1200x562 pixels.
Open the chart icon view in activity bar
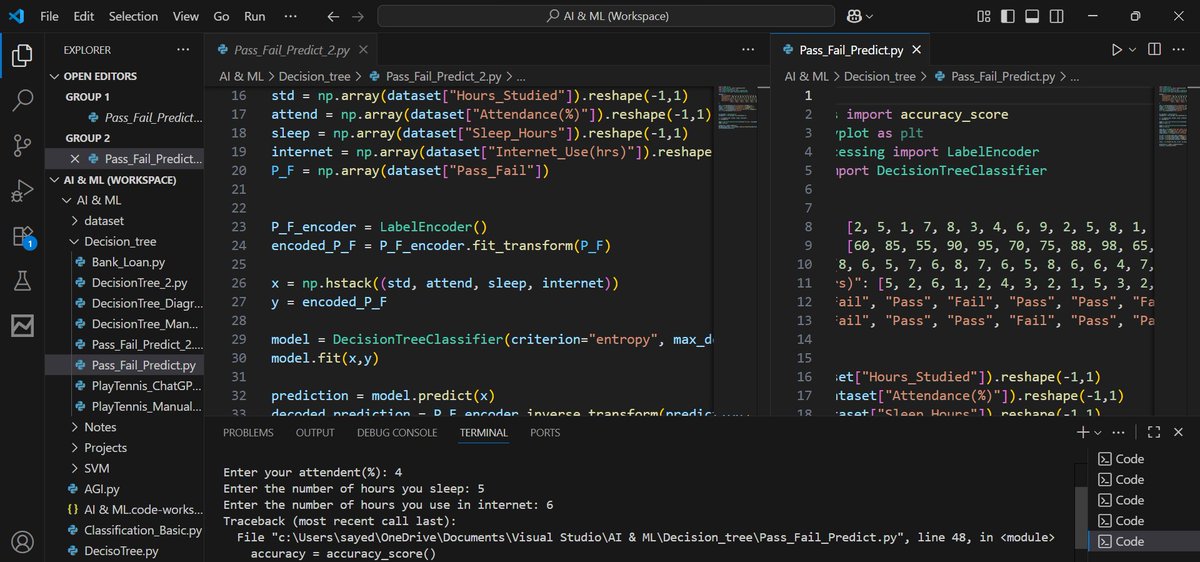point(22,325)
